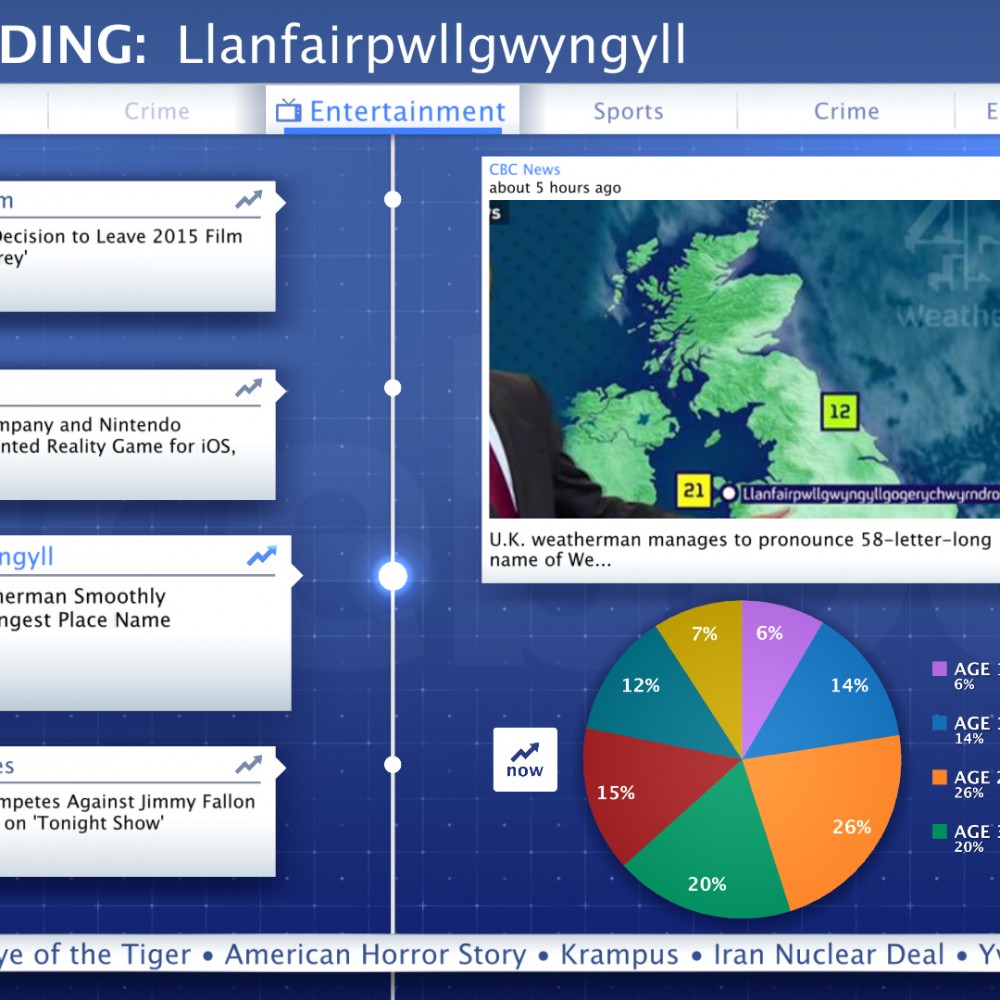Click the purple legend swatch for 6%

coord(939,668)
